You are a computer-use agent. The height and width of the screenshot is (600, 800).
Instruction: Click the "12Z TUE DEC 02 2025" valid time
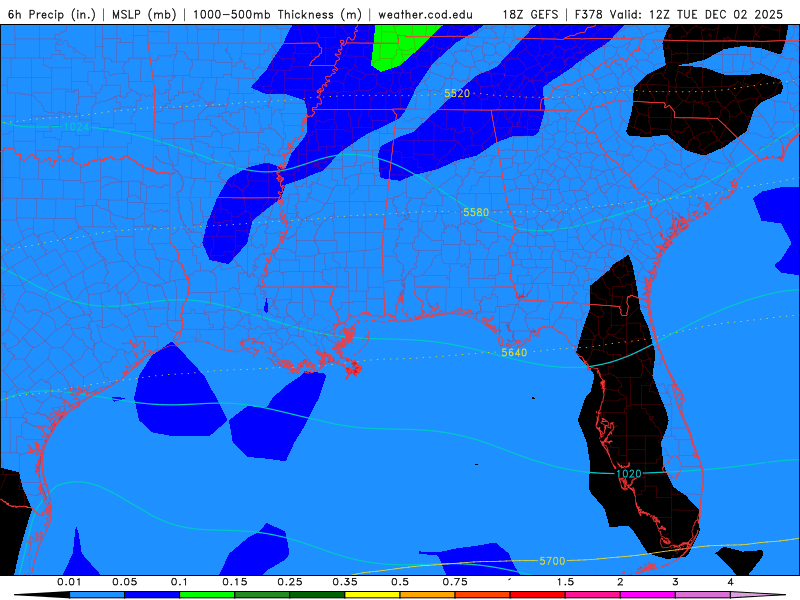716,14
